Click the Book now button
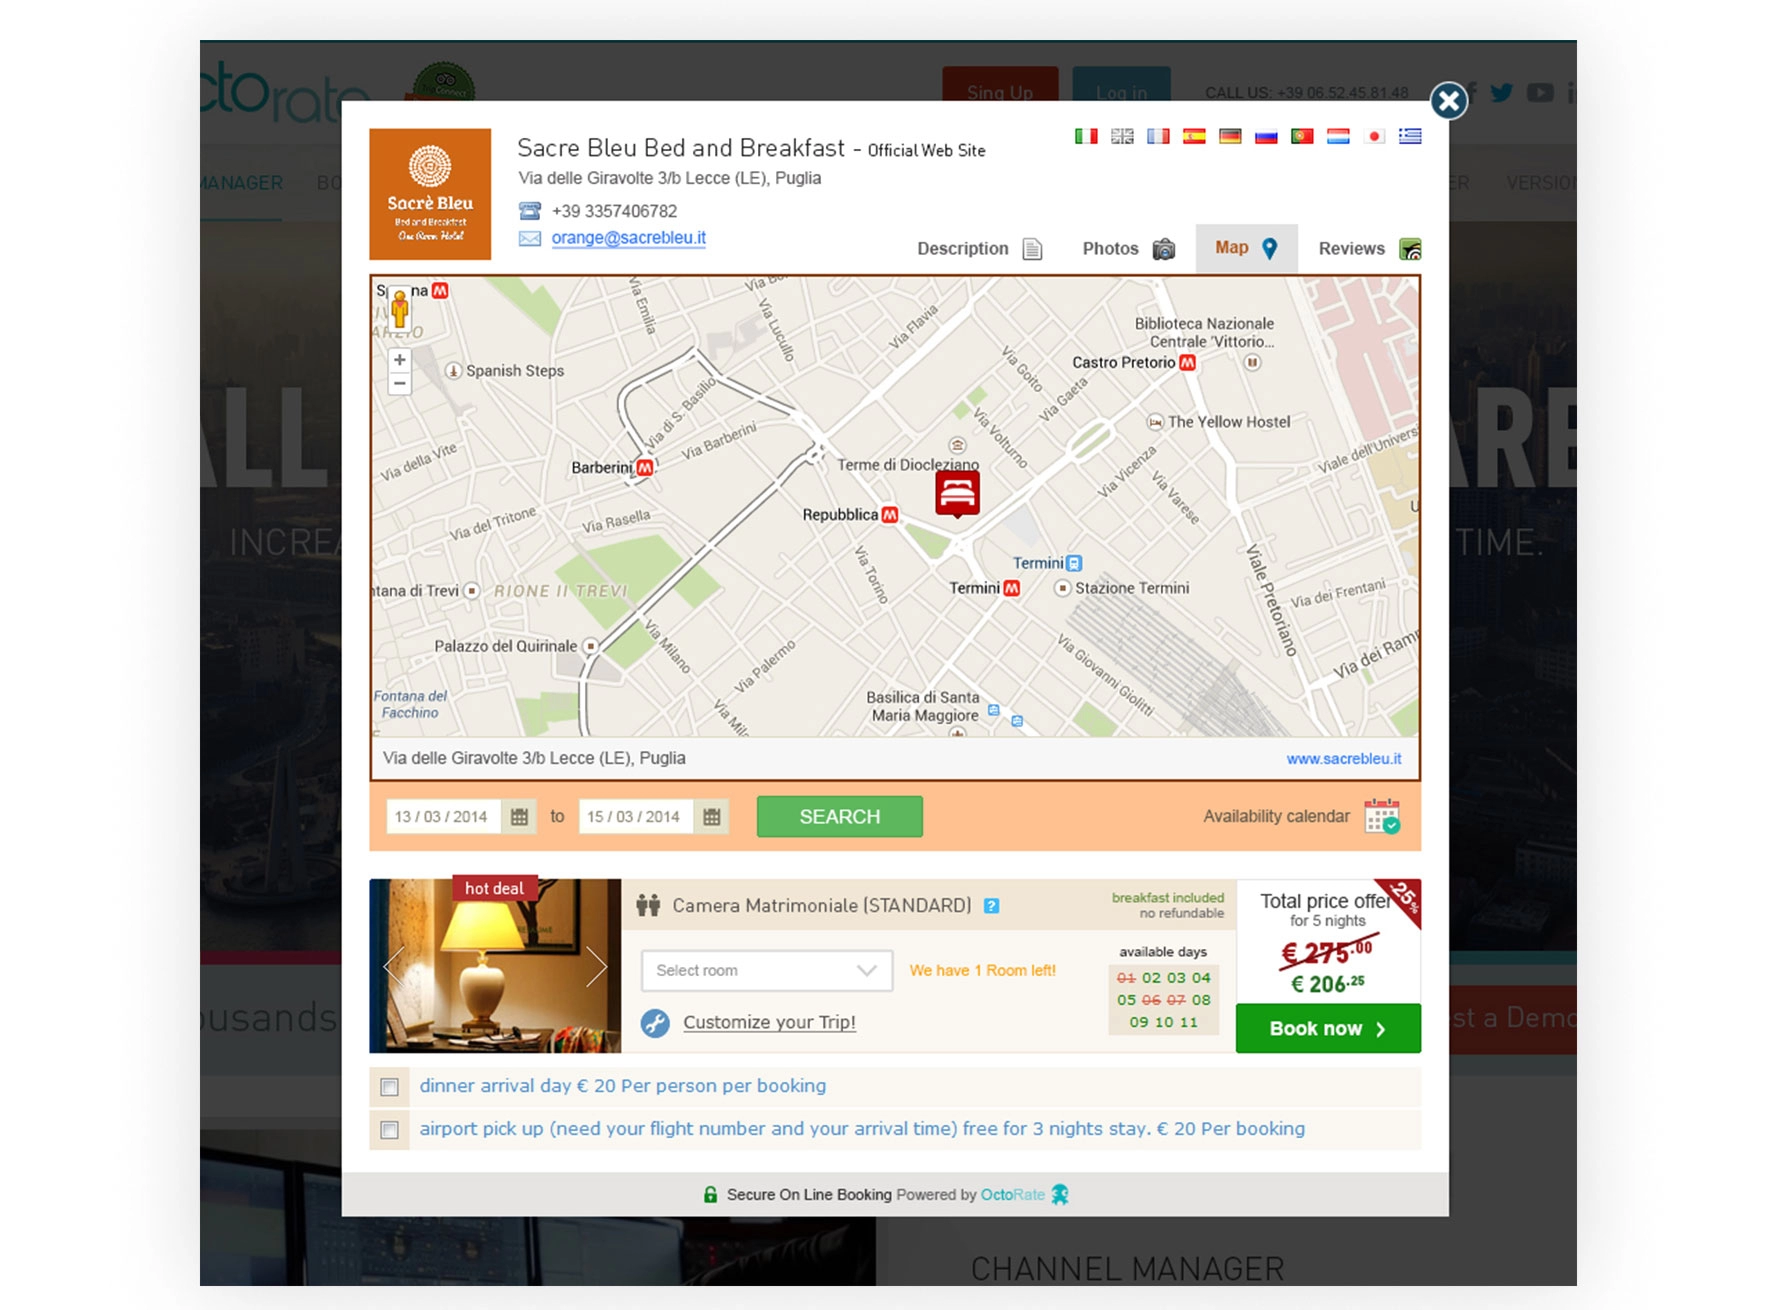Screen dimensions: 1780x1310 [x=1327, y=1029]
